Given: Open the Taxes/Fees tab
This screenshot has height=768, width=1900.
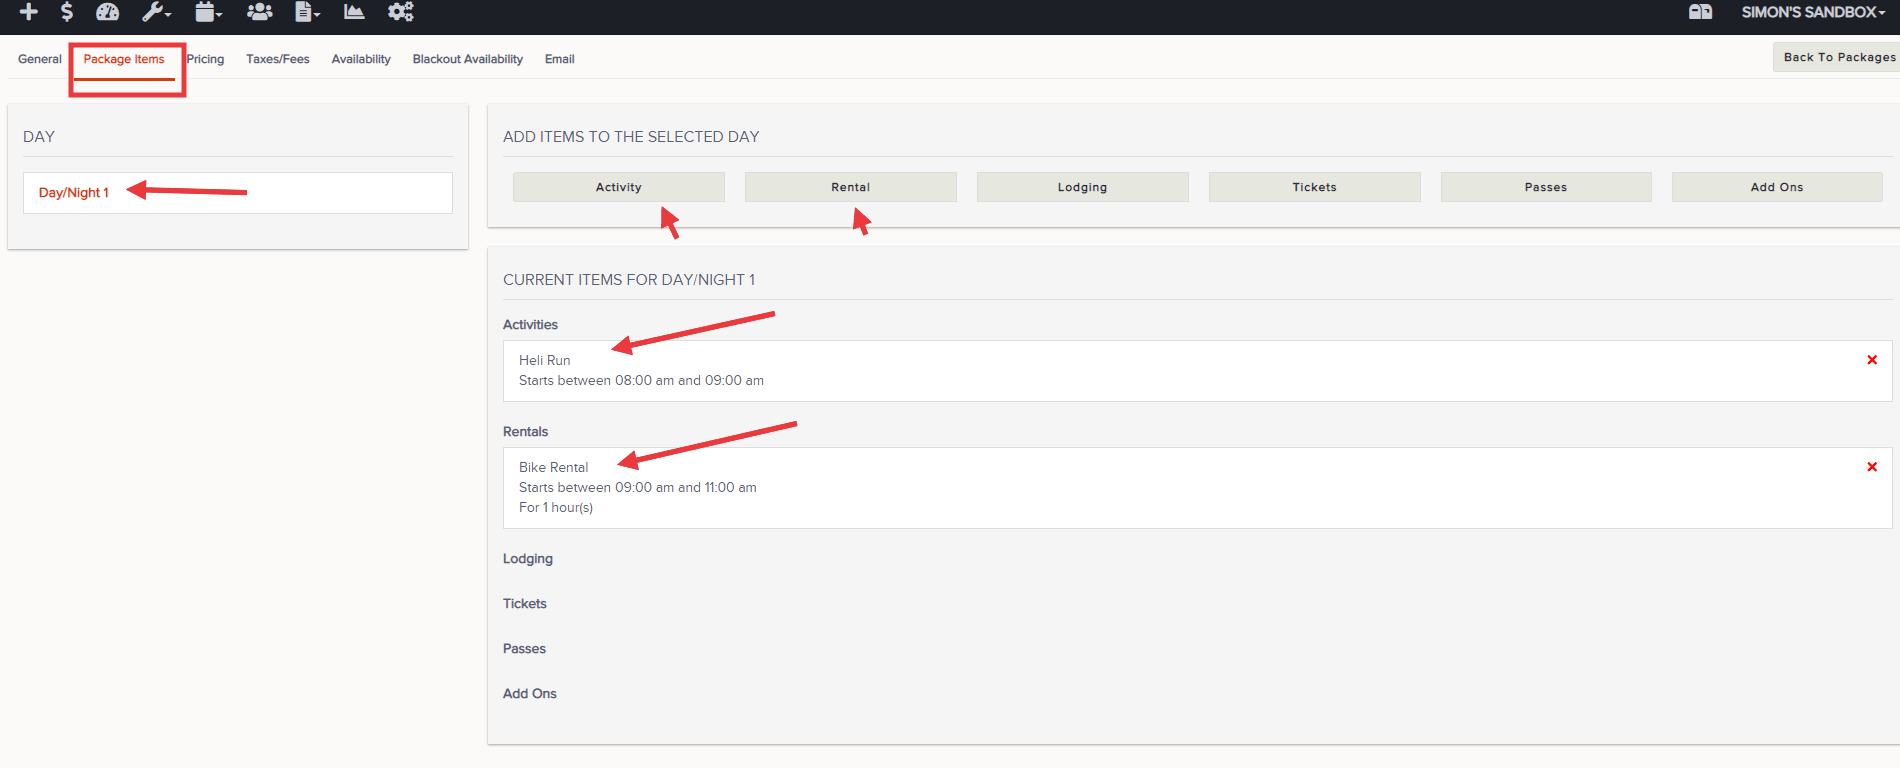Looking at the screenshot, I should tap(278, 59).
